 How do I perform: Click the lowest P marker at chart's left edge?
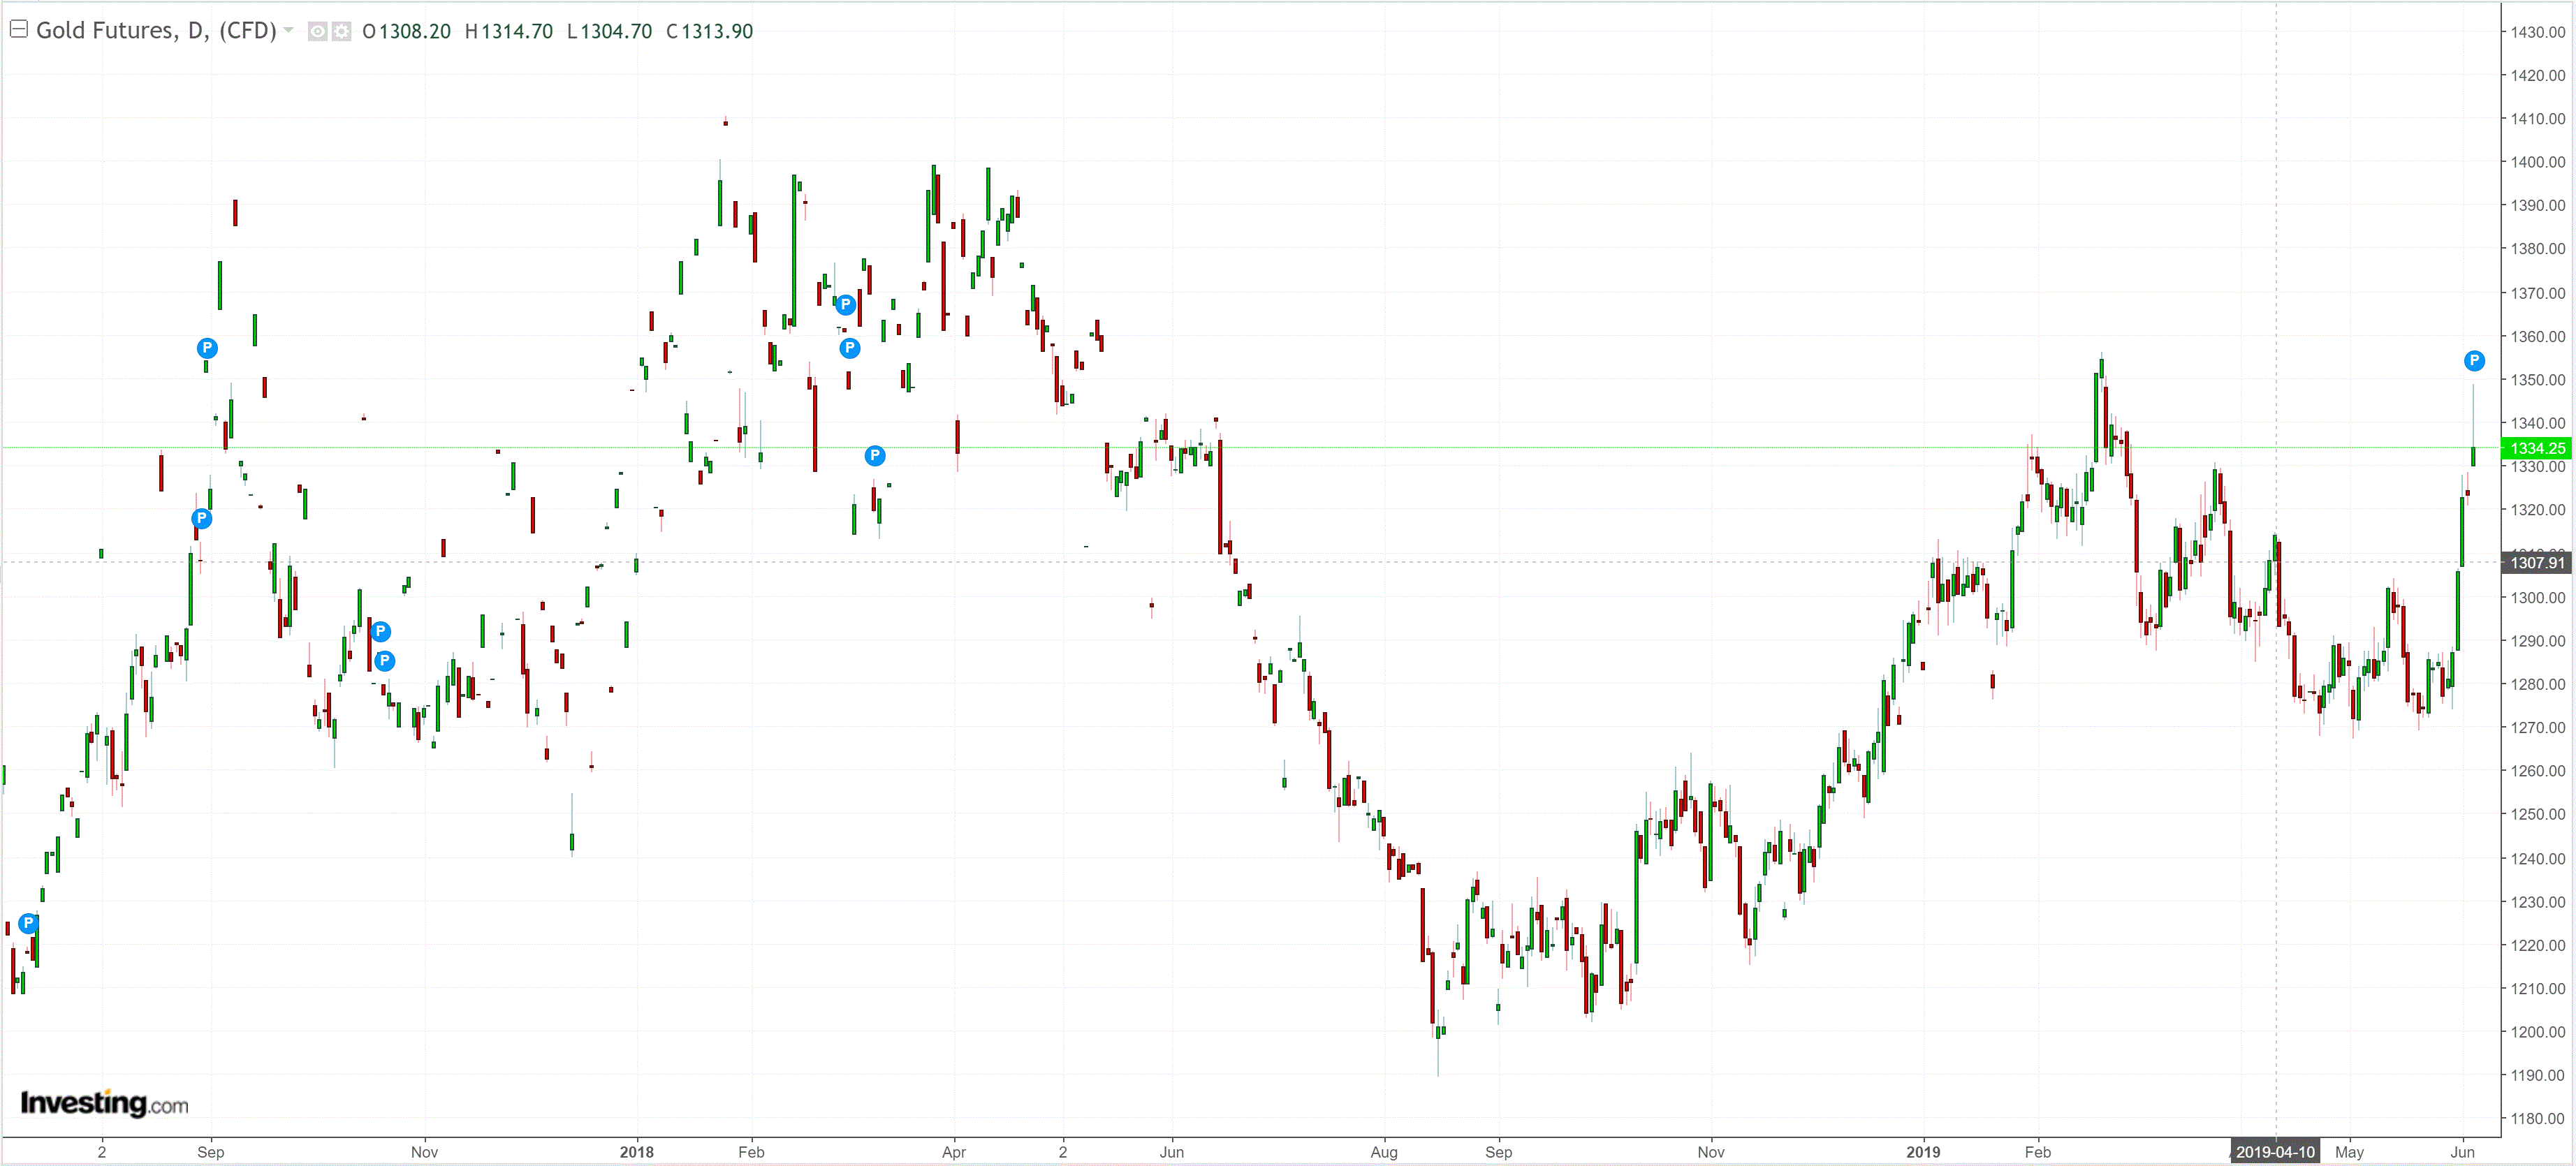(x=28, y=922)
